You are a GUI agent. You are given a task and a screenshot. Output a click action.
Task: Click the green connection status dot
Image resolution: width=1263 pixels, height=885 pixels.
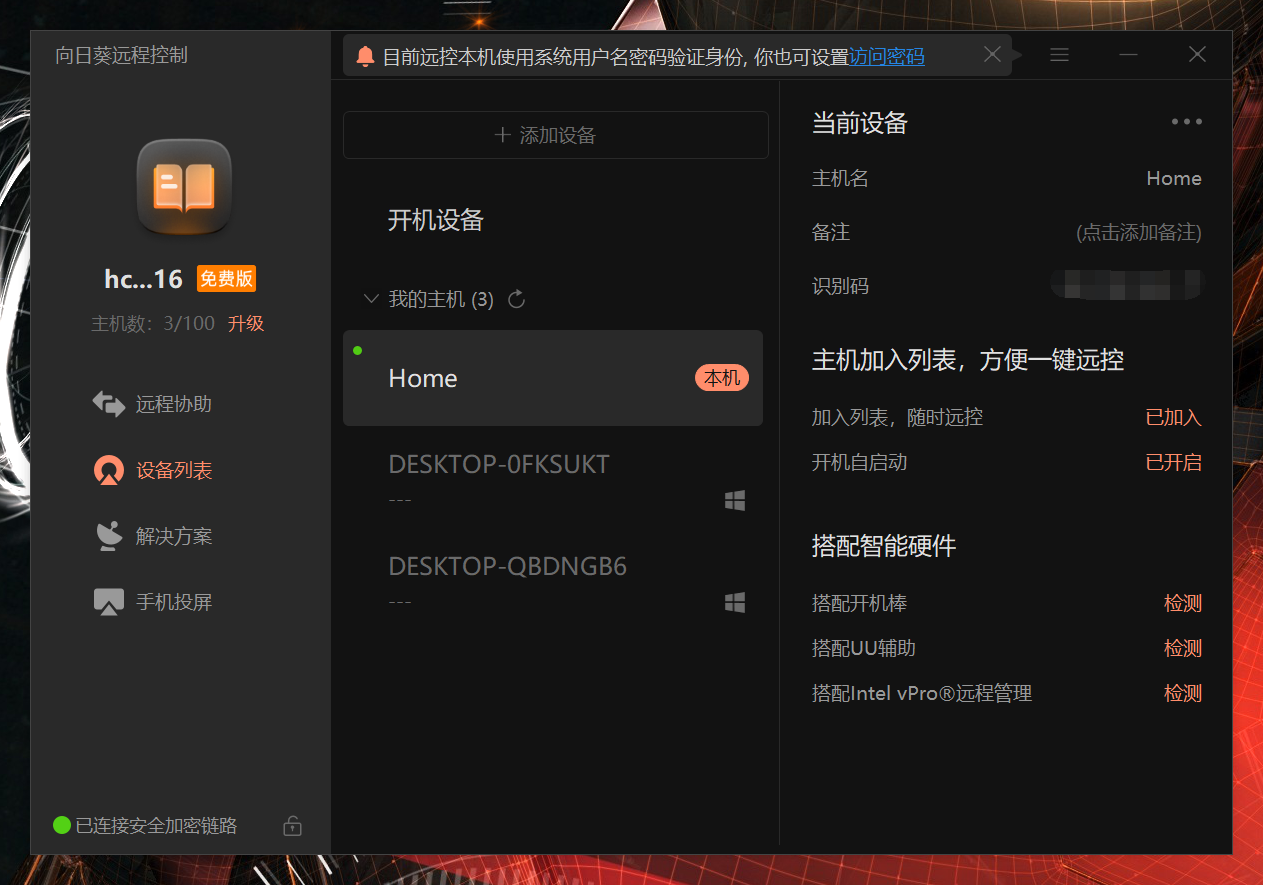pos(62,826)
